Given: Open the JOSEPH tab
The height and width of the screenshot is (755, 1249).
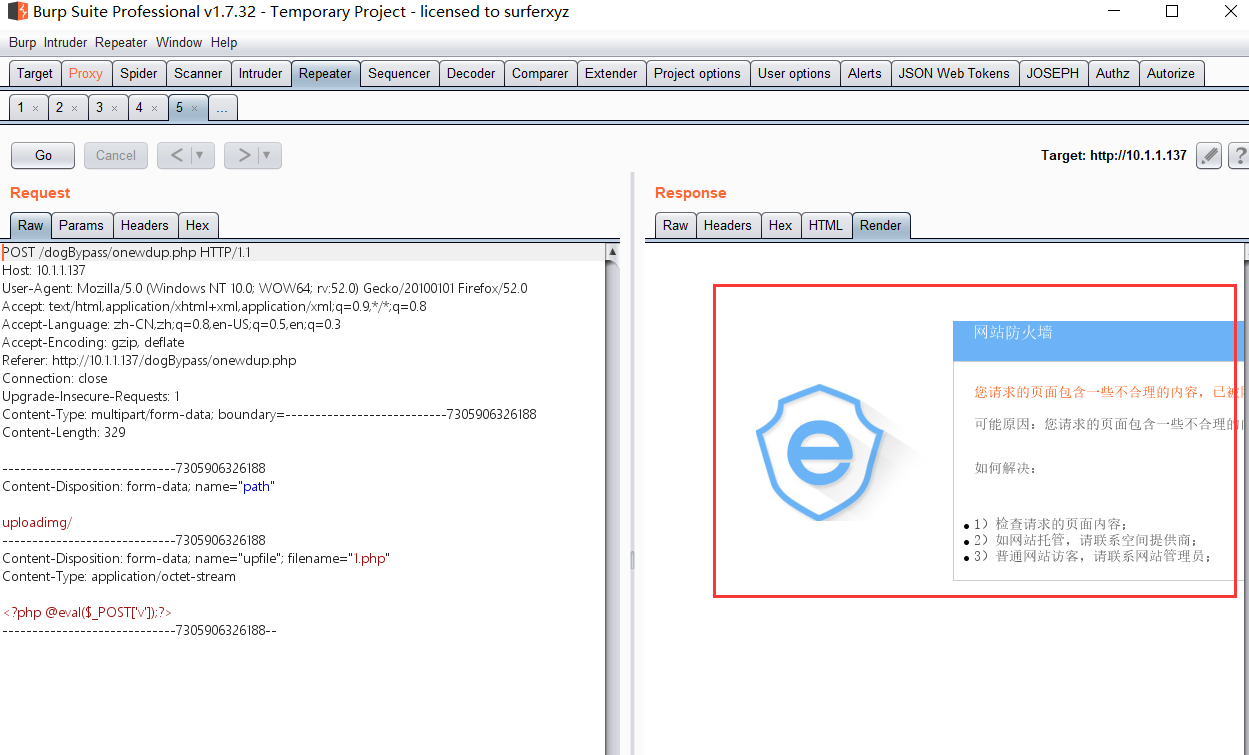Looking at the screenshot, I should coord(1053,73).
